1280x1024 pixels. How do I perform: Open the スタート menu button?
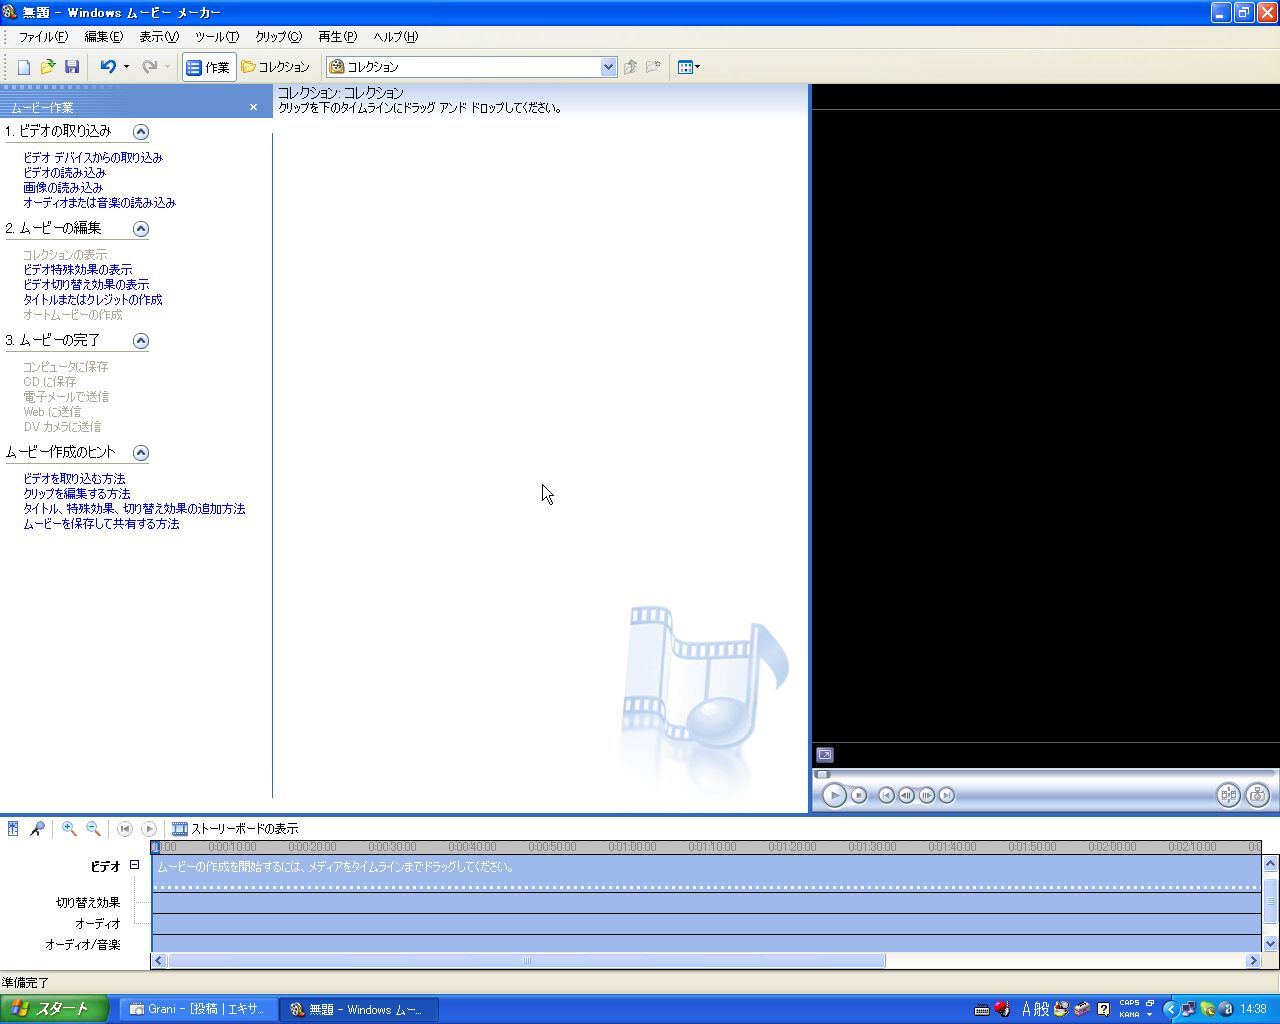point(55,1009)
